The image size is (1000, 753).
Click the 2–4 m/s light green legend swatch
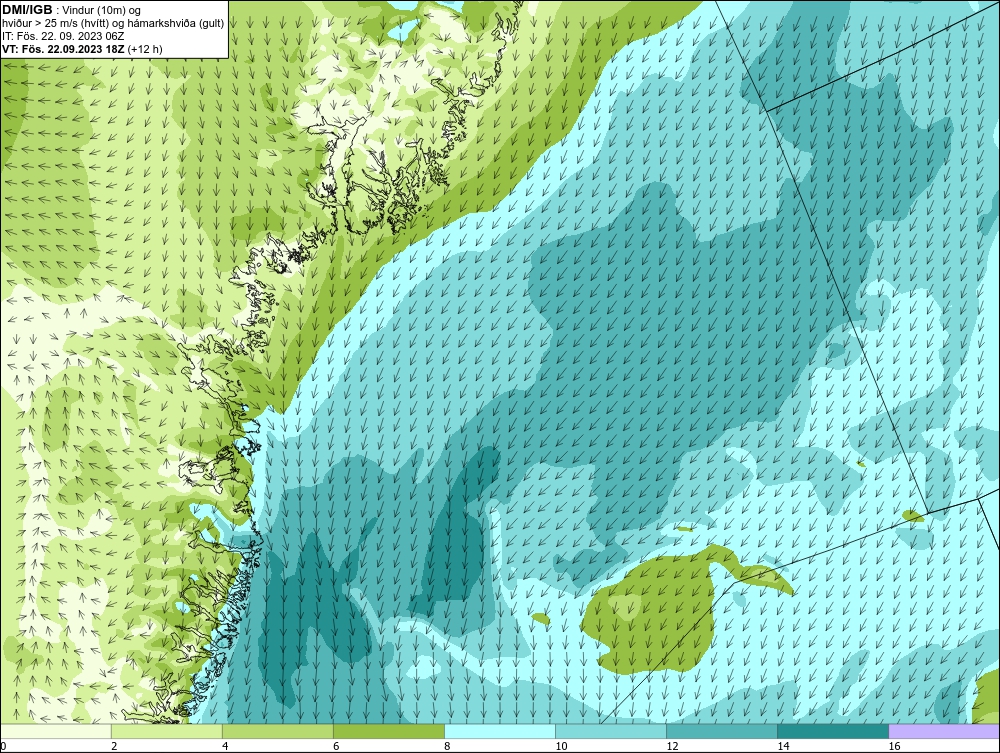(x=167, y=731)
